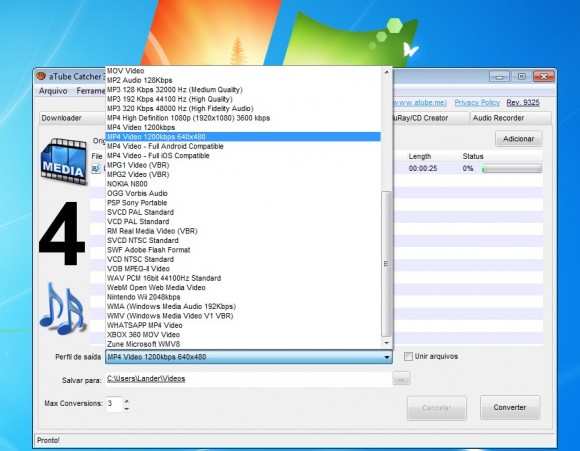Screen dimensions: 580x451
Task: Open the Privacy Policy link
Action: pos(477,102)
